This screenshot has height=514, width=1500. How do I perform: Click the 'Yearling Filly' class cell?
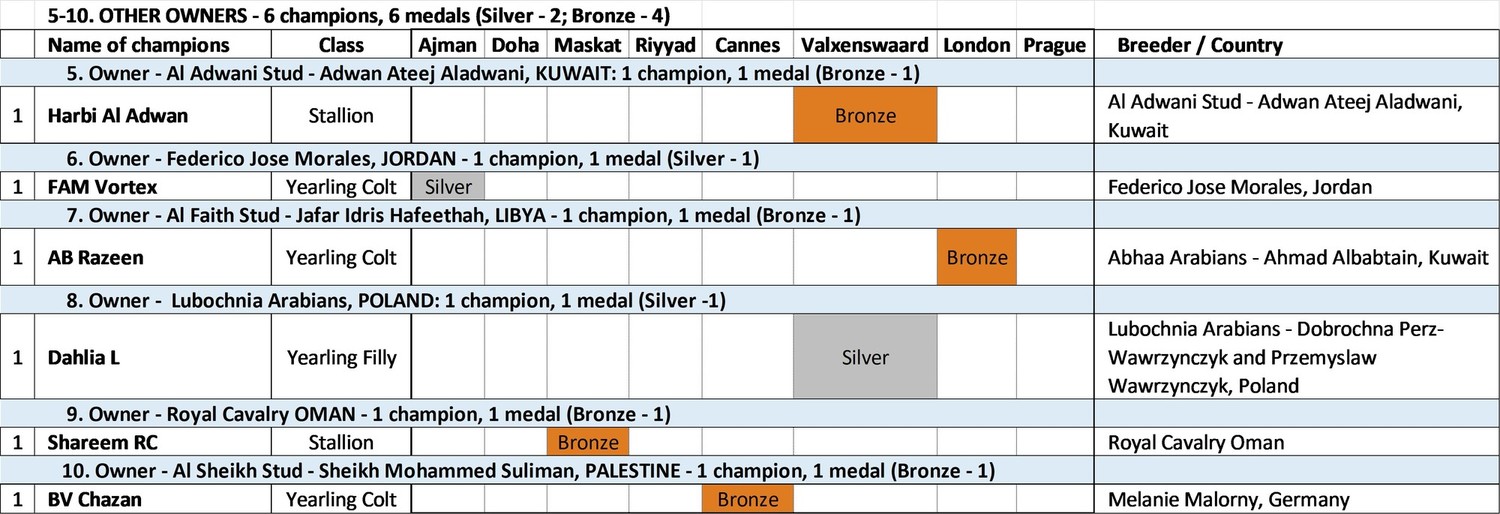[x=341, y=357]
